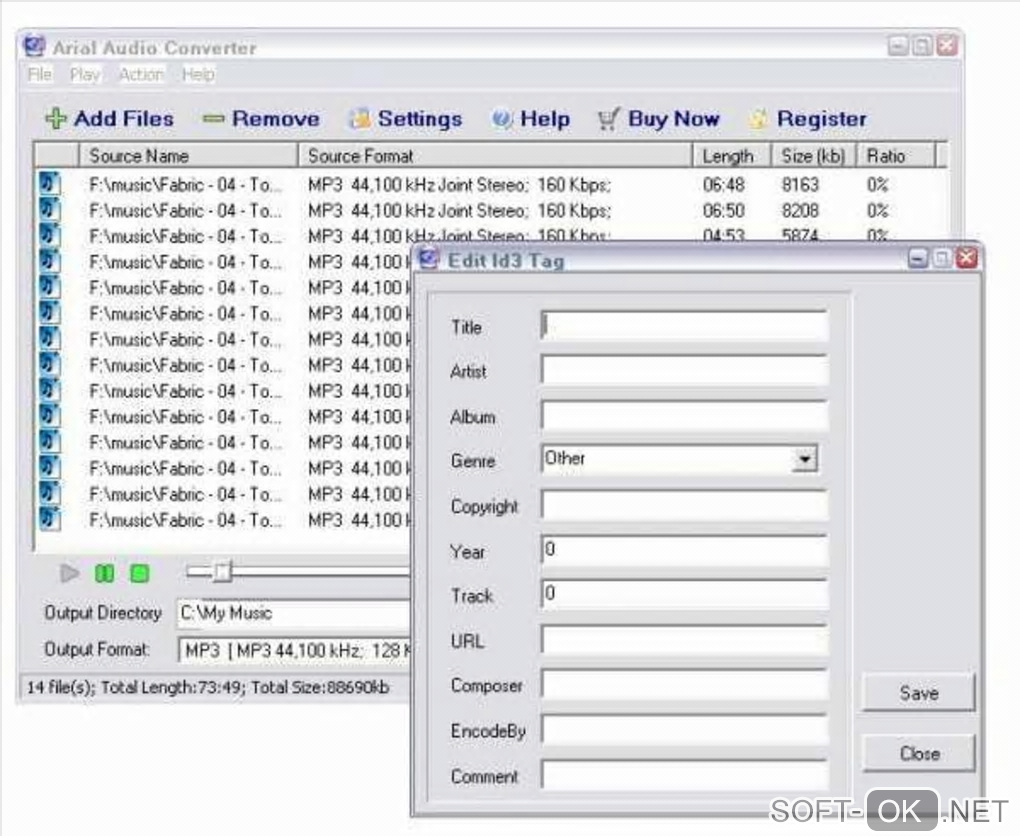
Task: Select the file row with length 06:48
Action: pos(490,185)
